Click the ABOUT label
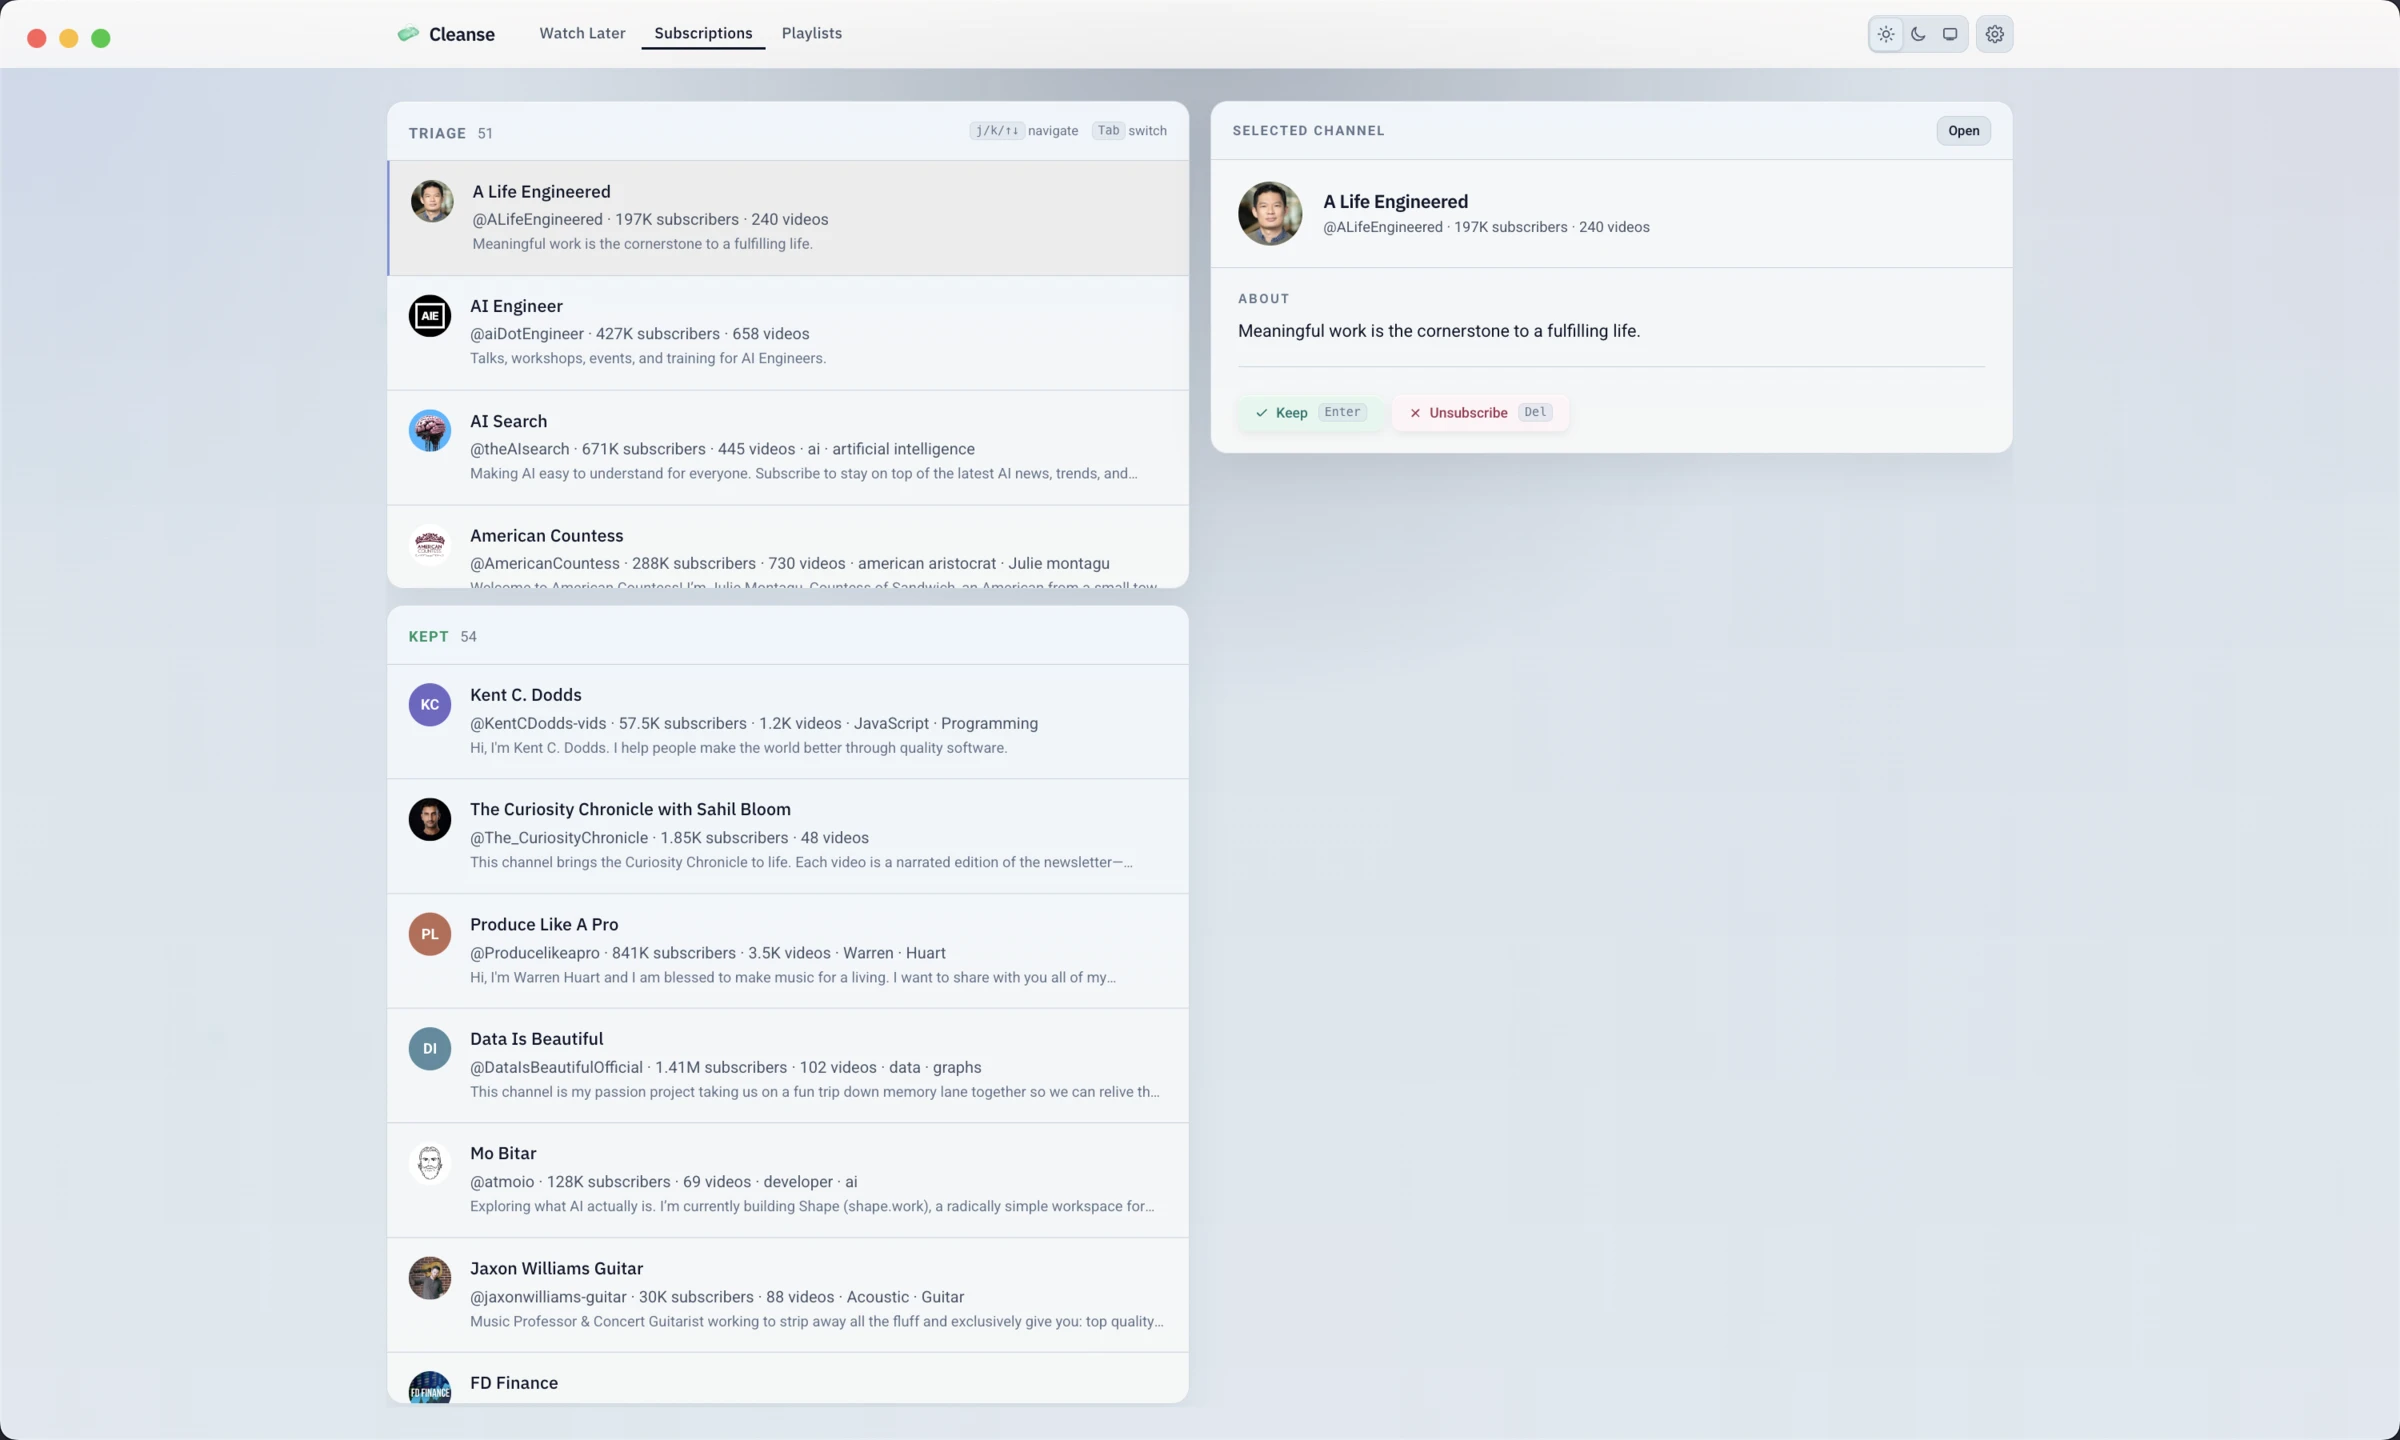The width and height of the screenshot is (2400, 1440). click(x=1263, y=299)
